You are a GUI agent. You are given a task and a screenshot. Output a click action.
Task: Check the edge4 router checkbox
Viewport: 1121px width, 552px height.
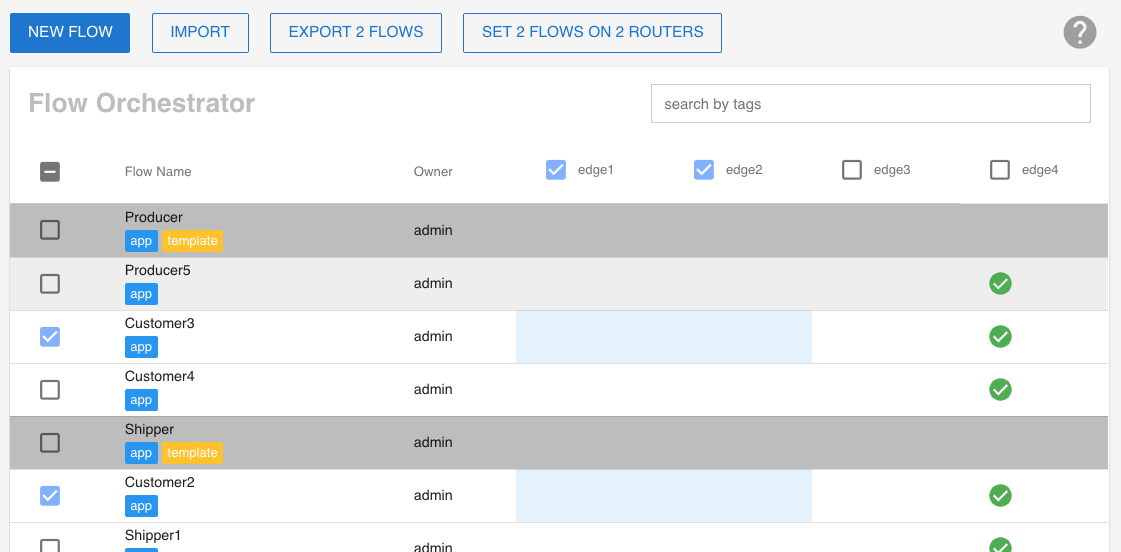pos(1000,170)
